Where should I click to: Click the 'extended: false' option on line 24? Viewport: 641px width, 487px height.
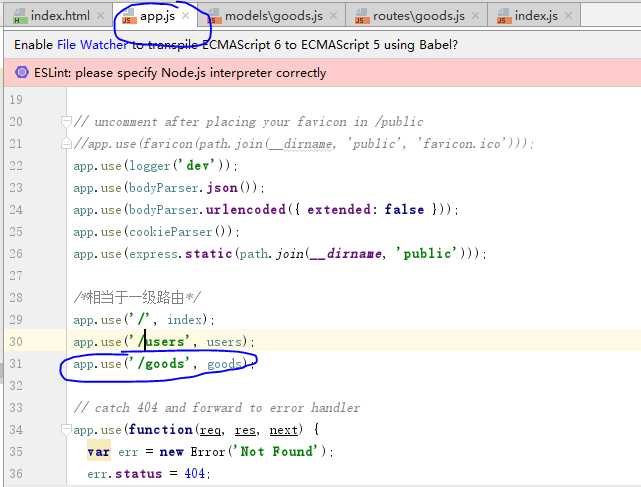(x=365, y=209)
